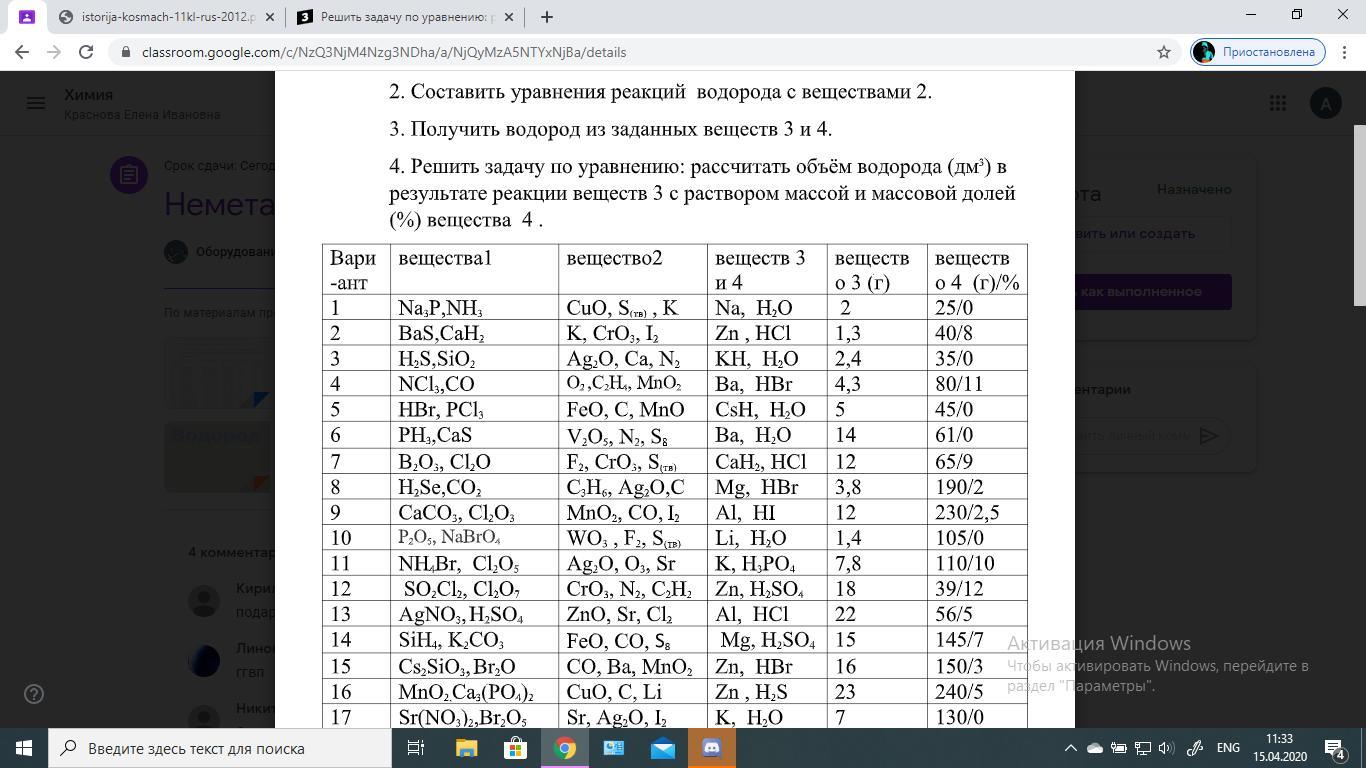Send the private comment with arrow icon
1366x768 pixels.
coord(1209,435)
